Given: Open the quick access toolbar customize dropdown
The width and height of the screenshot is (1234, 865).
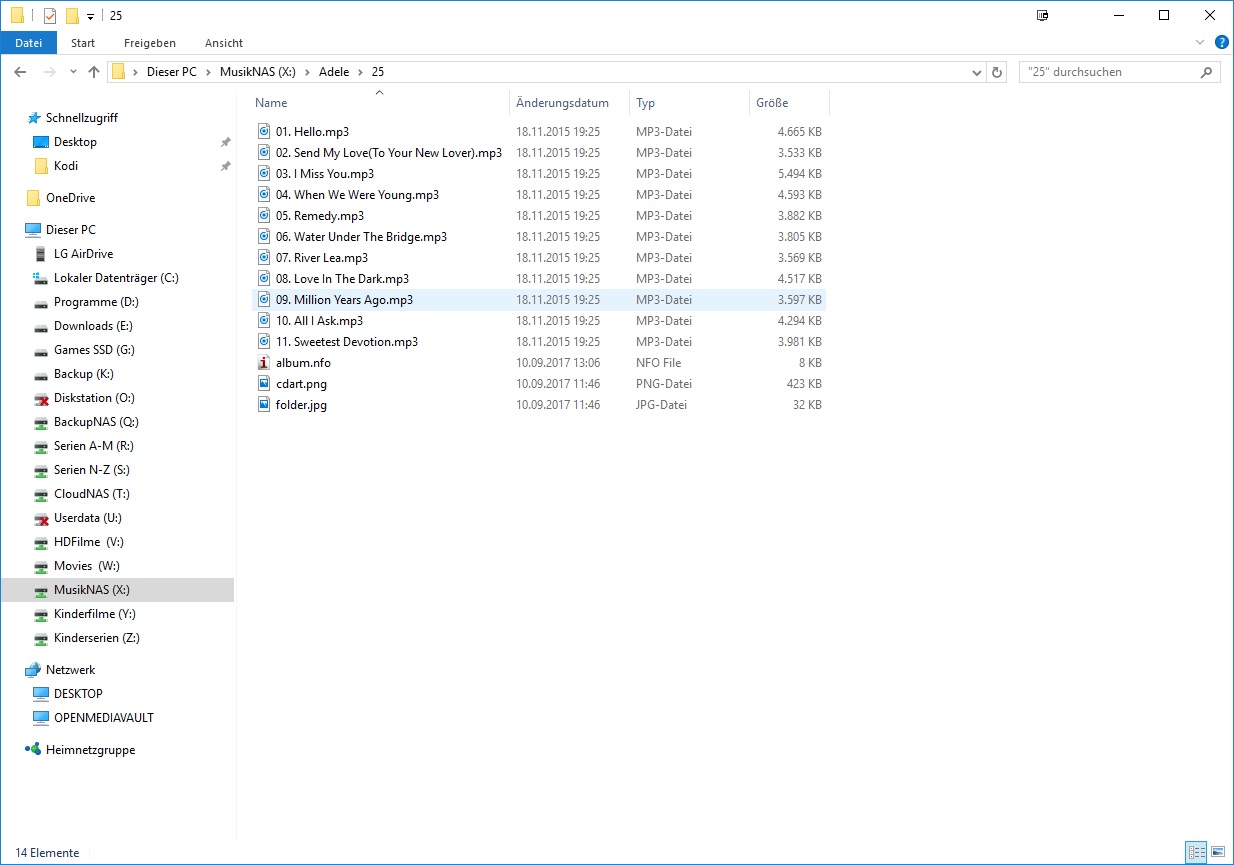Looking at the screenshot, I should (90, 17).
